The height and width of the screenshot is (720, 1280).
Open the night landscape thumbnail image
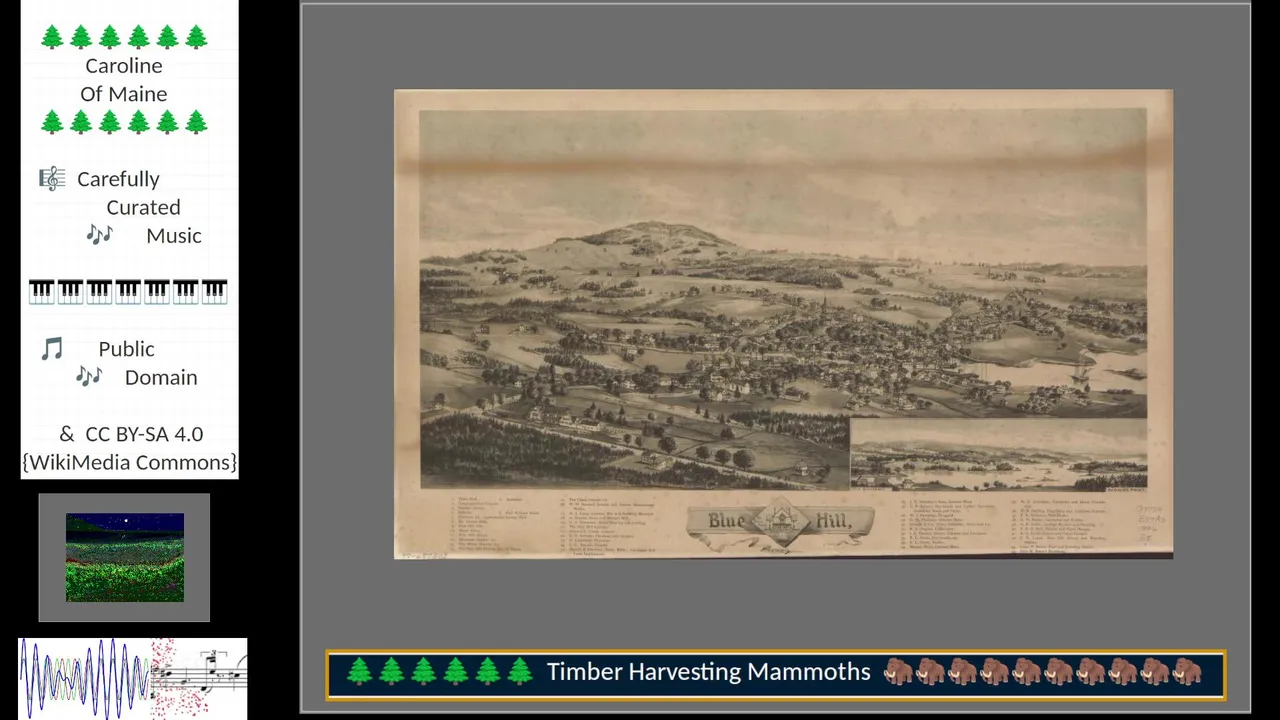coord(125,558)
